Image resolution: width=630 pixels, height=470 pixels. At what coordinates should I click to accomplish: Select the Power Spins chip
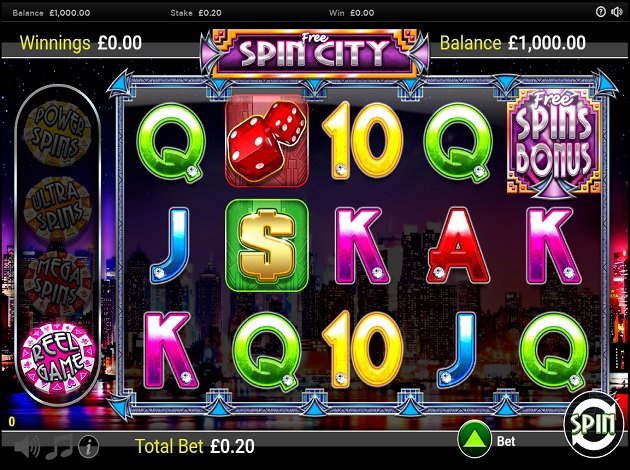click(57, 134)
